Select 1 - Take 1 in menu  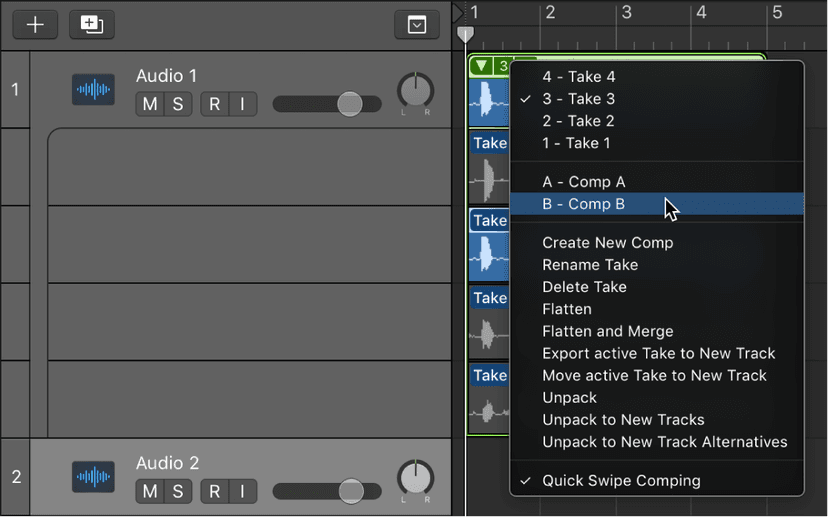pyautogui.click(x=657, y=143)
